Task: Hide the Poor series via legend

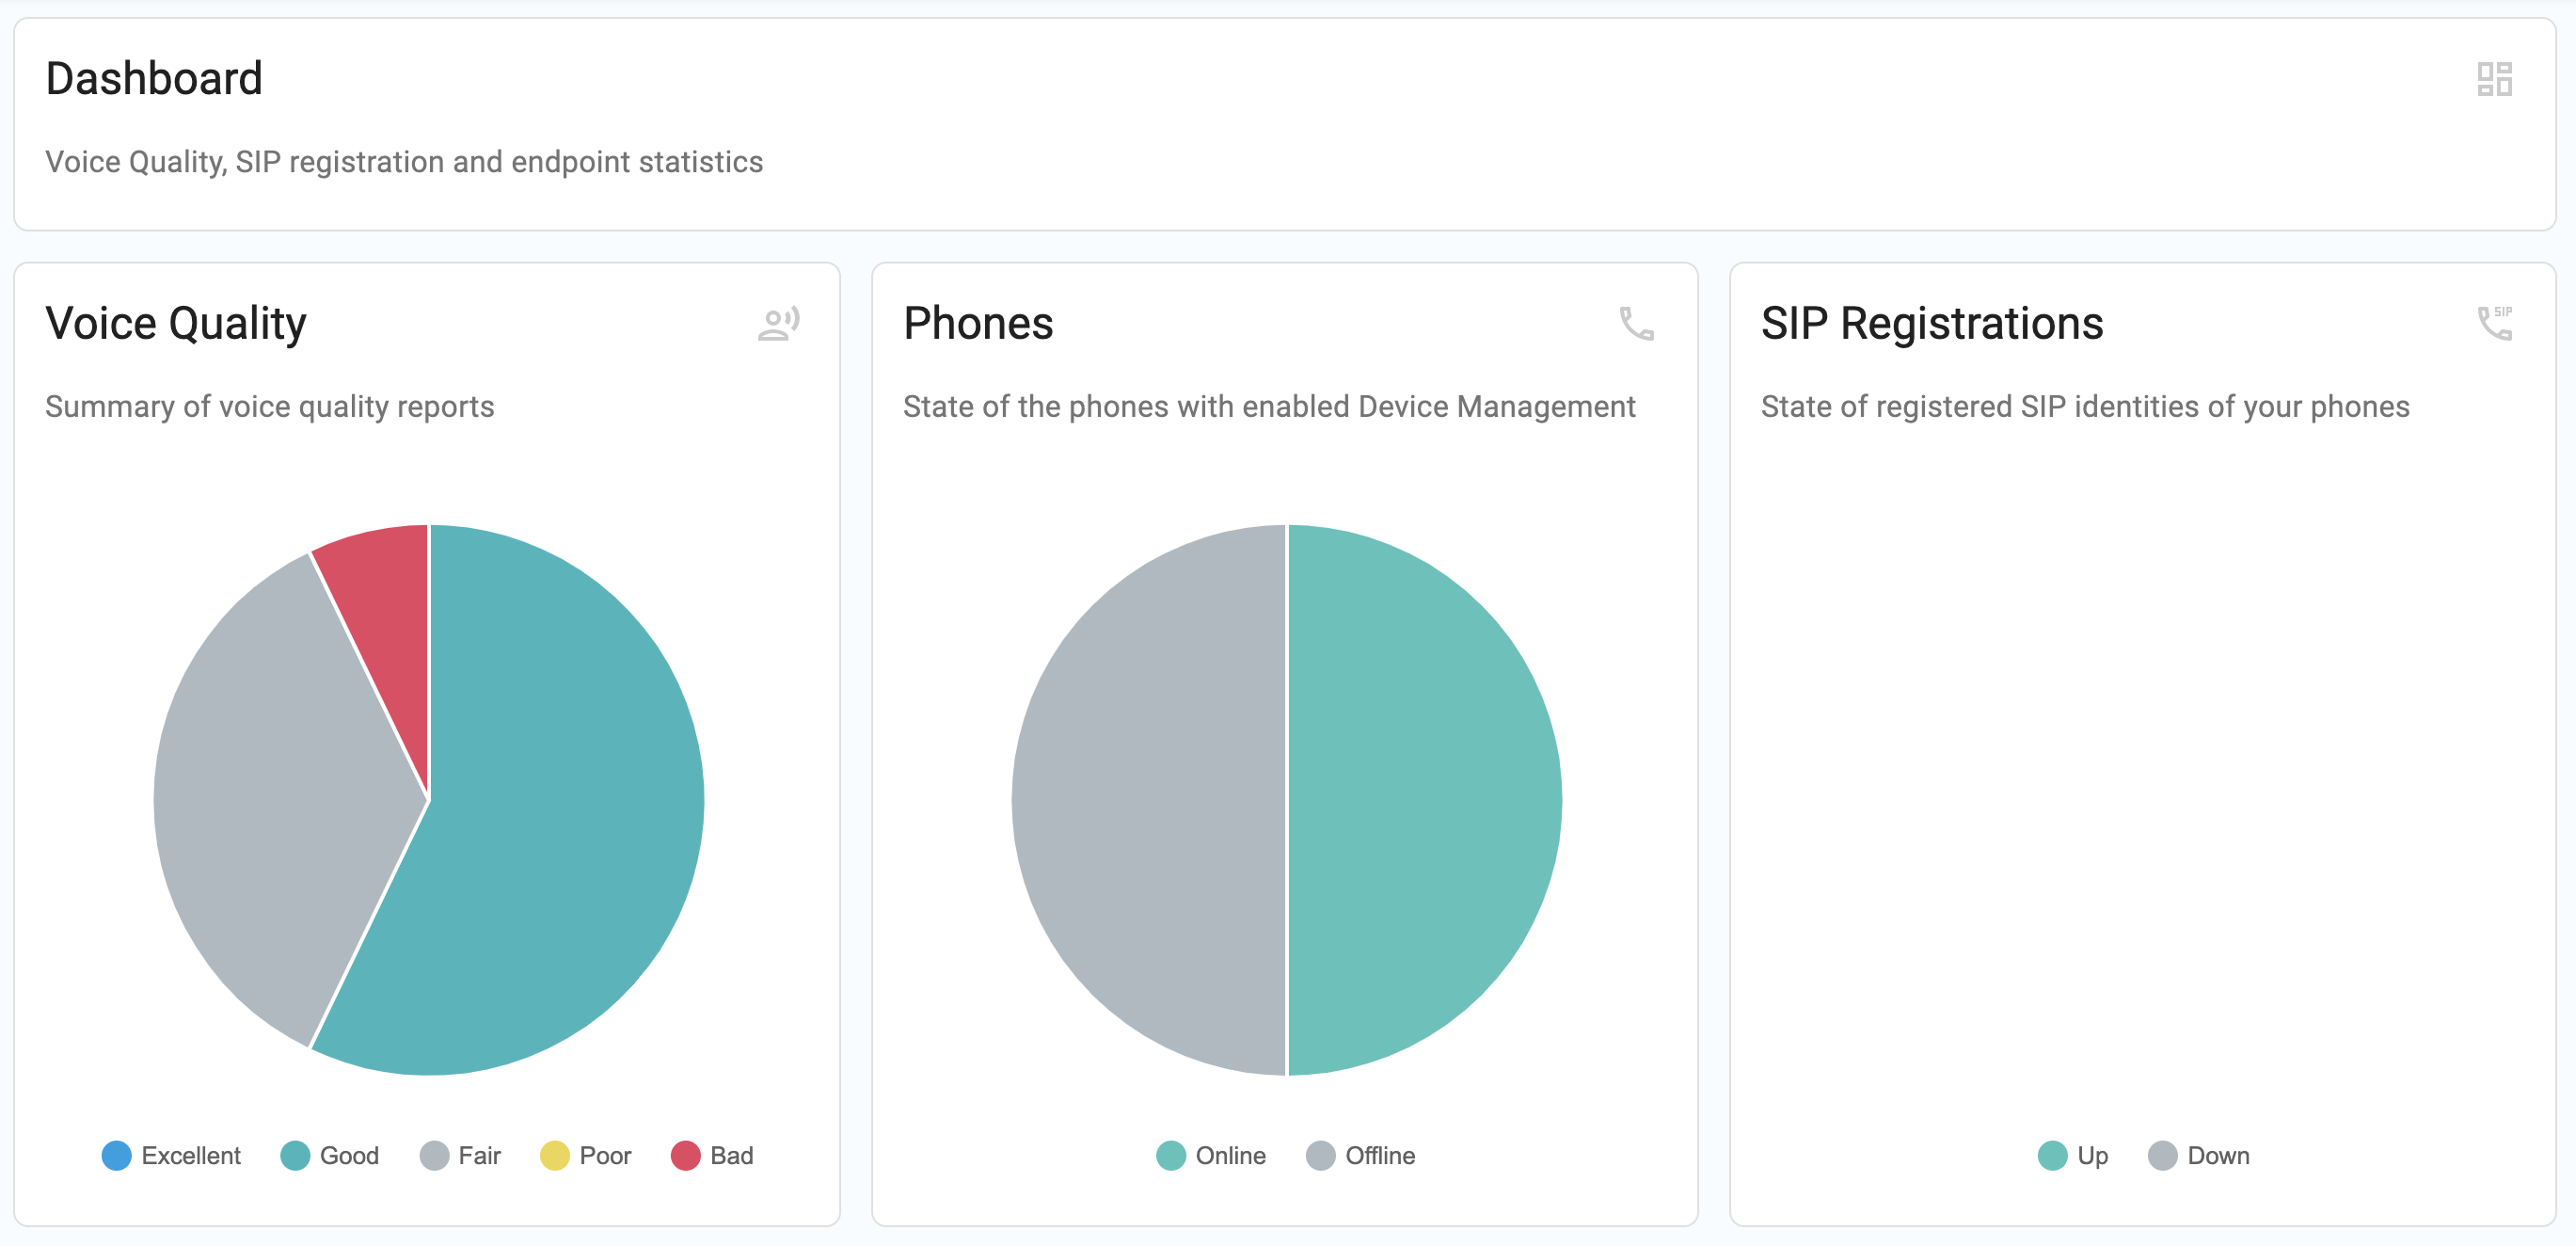Action: click(586, 1155)
